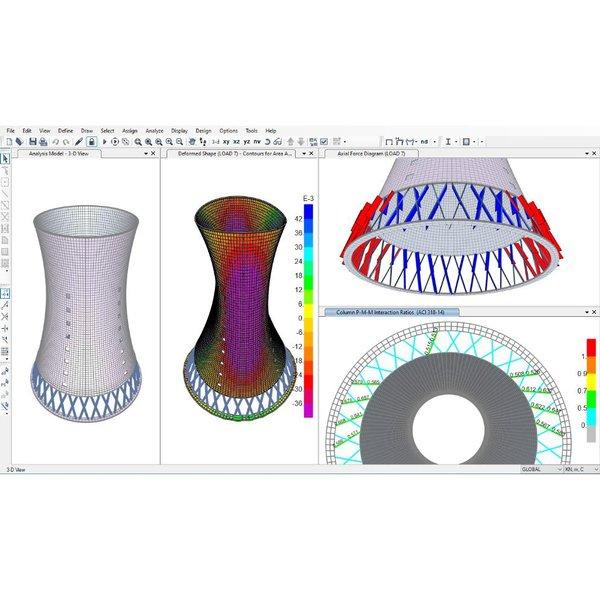600x600 pixels.
Task: Select the pointer selection tool in sidebar
Action: (5, 158)
